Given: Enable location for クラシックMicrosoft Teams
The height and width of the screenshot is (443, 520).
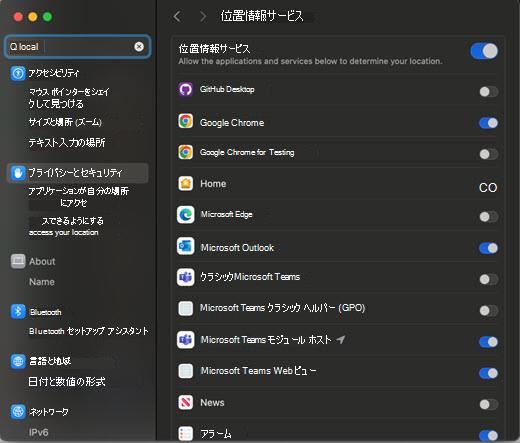Looking at the screenshot, I should point(489,279).
